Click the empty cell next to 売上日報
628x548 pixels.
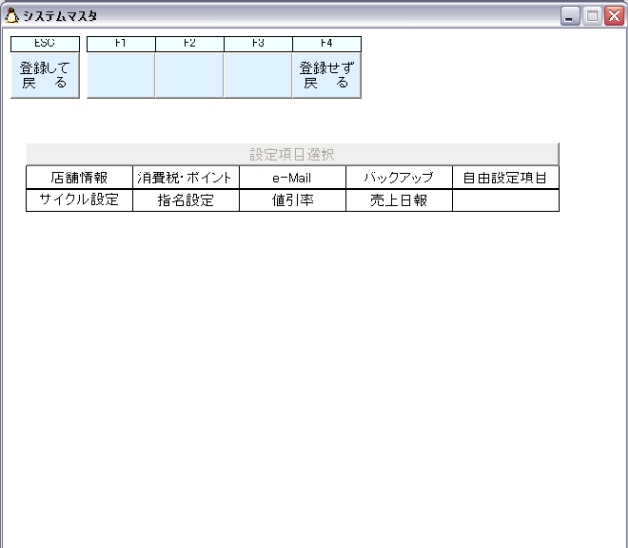coord(505,200)
